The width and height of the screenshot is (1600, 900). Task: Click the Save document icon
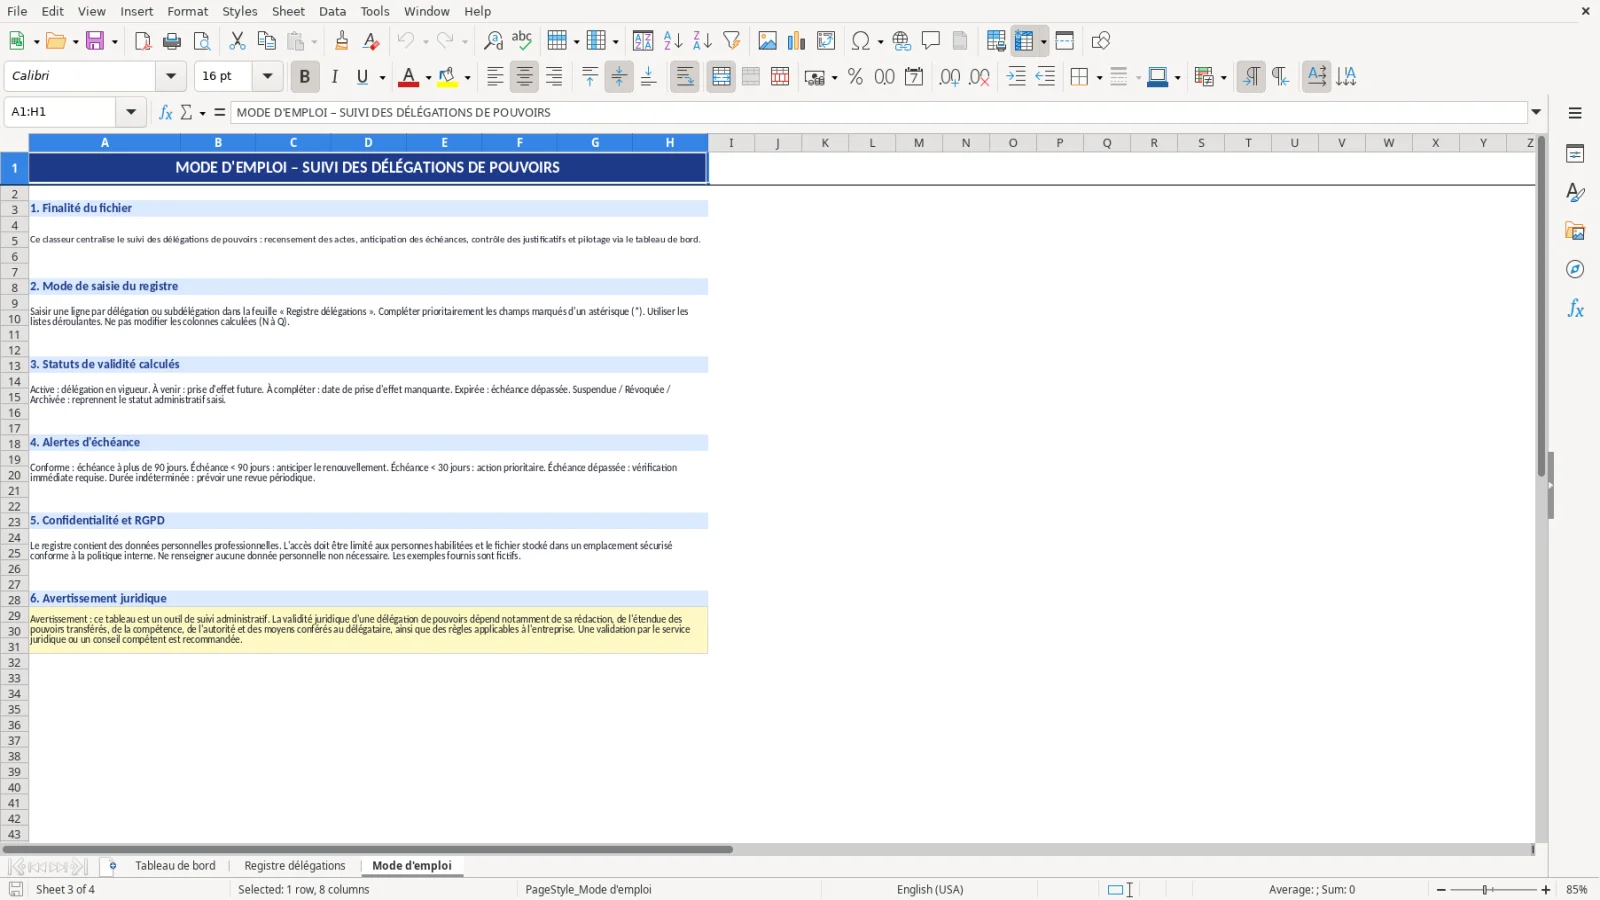[95, 41]
